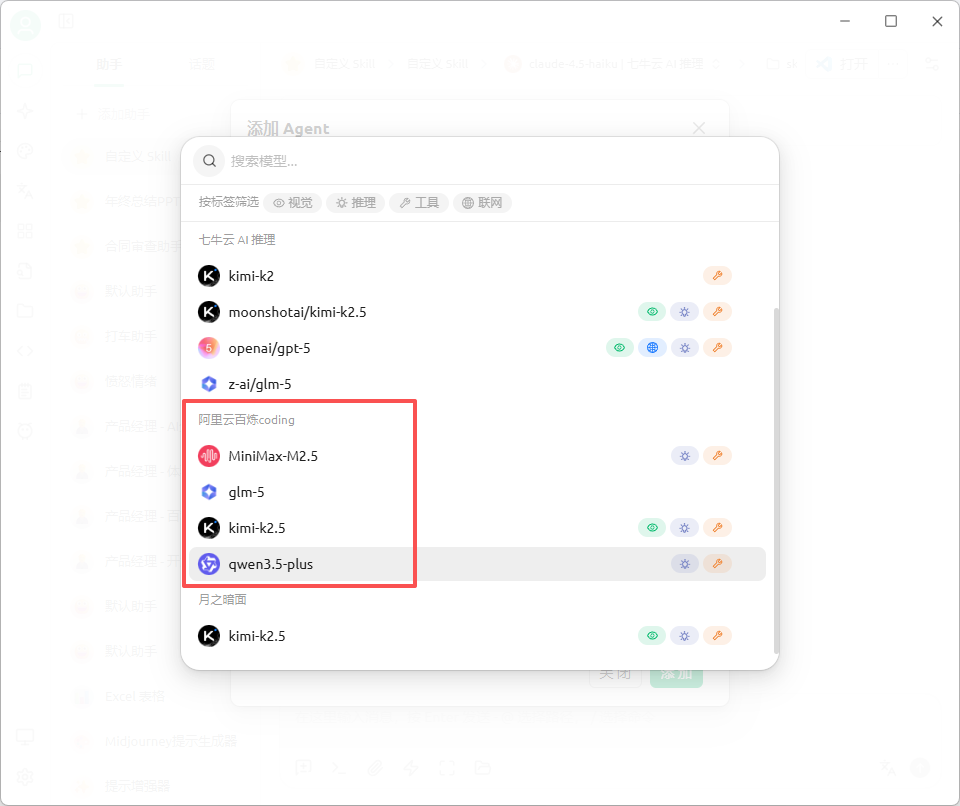Toggle the 推理 tag filter
The image size is (960, 806).
pos(356,203)
